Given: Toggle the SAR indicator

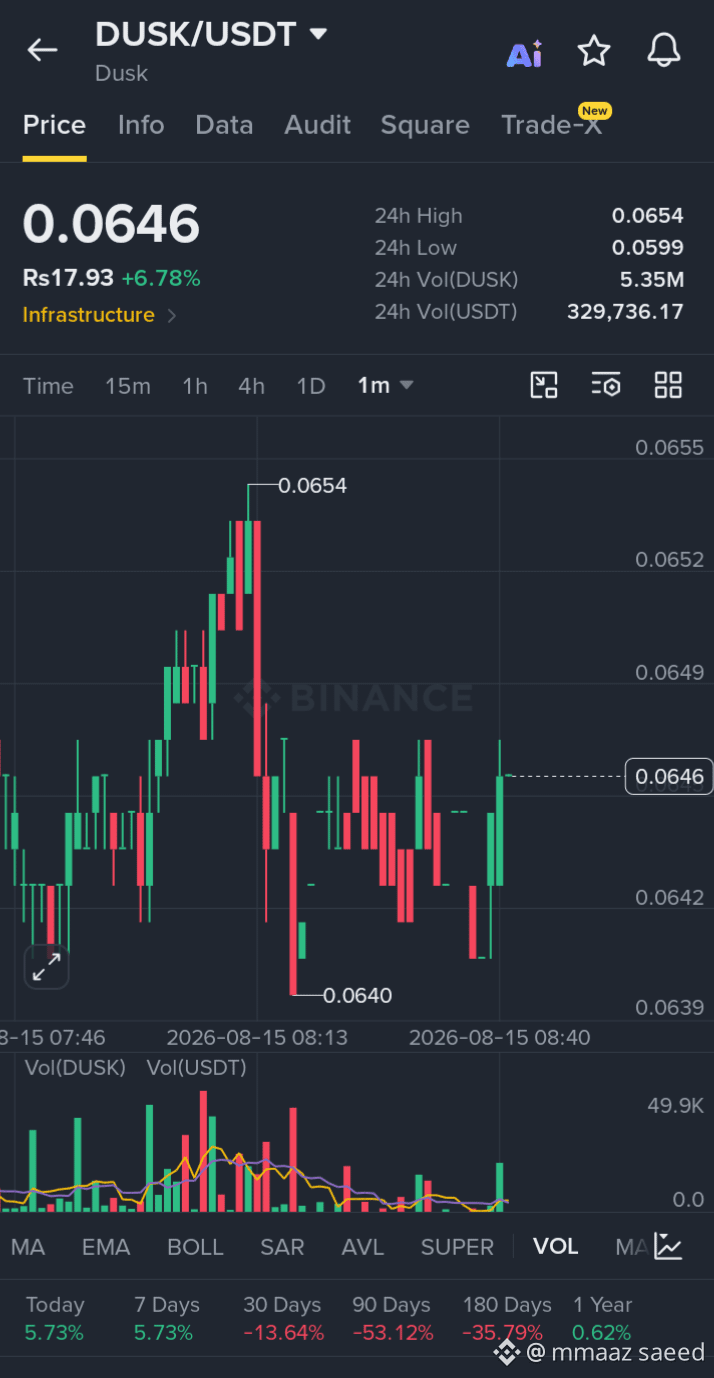Looking at the screenshot, I should [282, 1247].
